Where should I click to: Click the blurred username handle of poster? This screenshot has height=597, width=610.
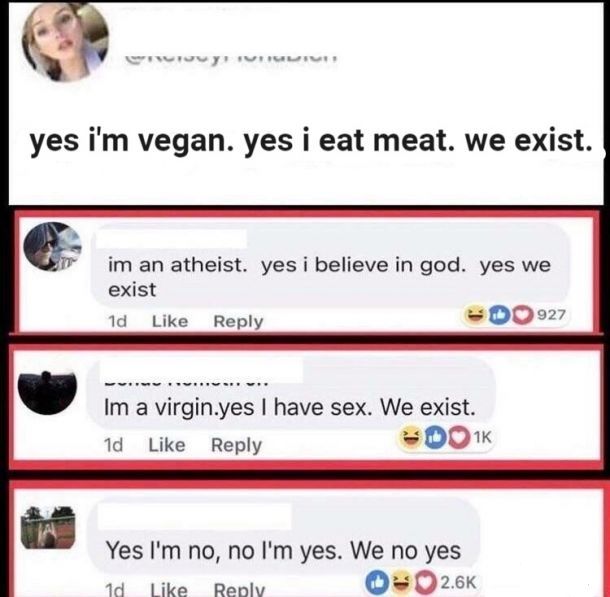tap(231, 60)
